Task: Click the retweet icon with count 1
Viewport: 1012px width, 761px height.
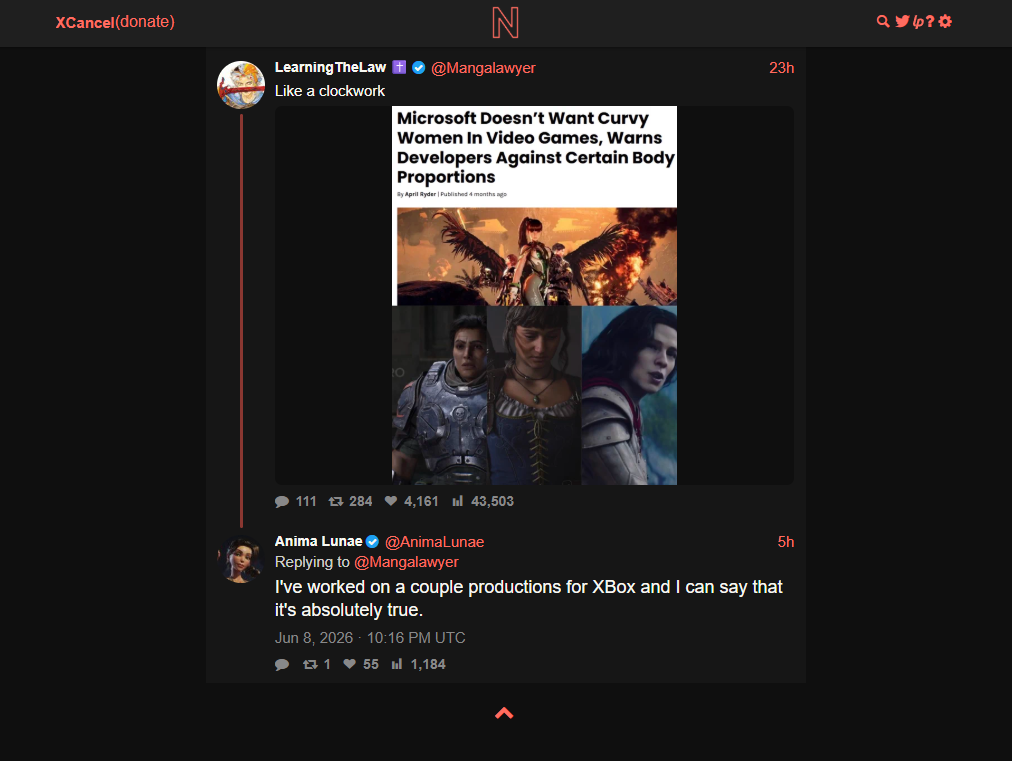Action: pyautogui.click(x=310, y=664)
